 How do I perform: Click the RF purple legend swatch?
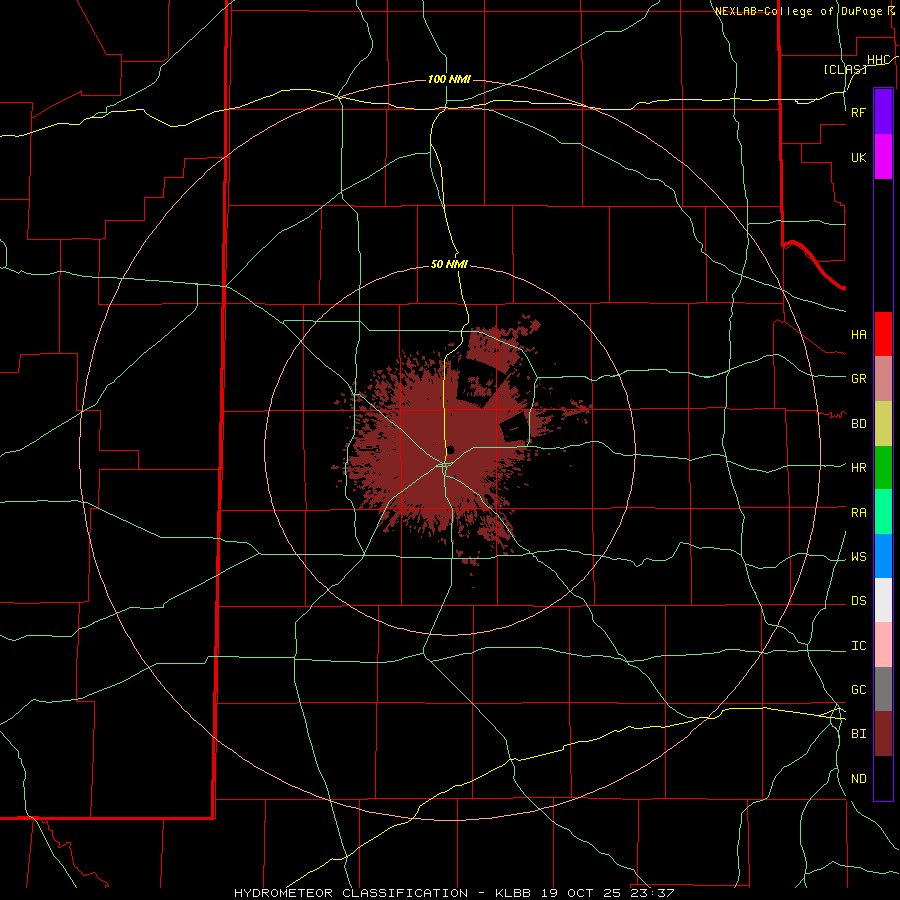tap(883, 112)
